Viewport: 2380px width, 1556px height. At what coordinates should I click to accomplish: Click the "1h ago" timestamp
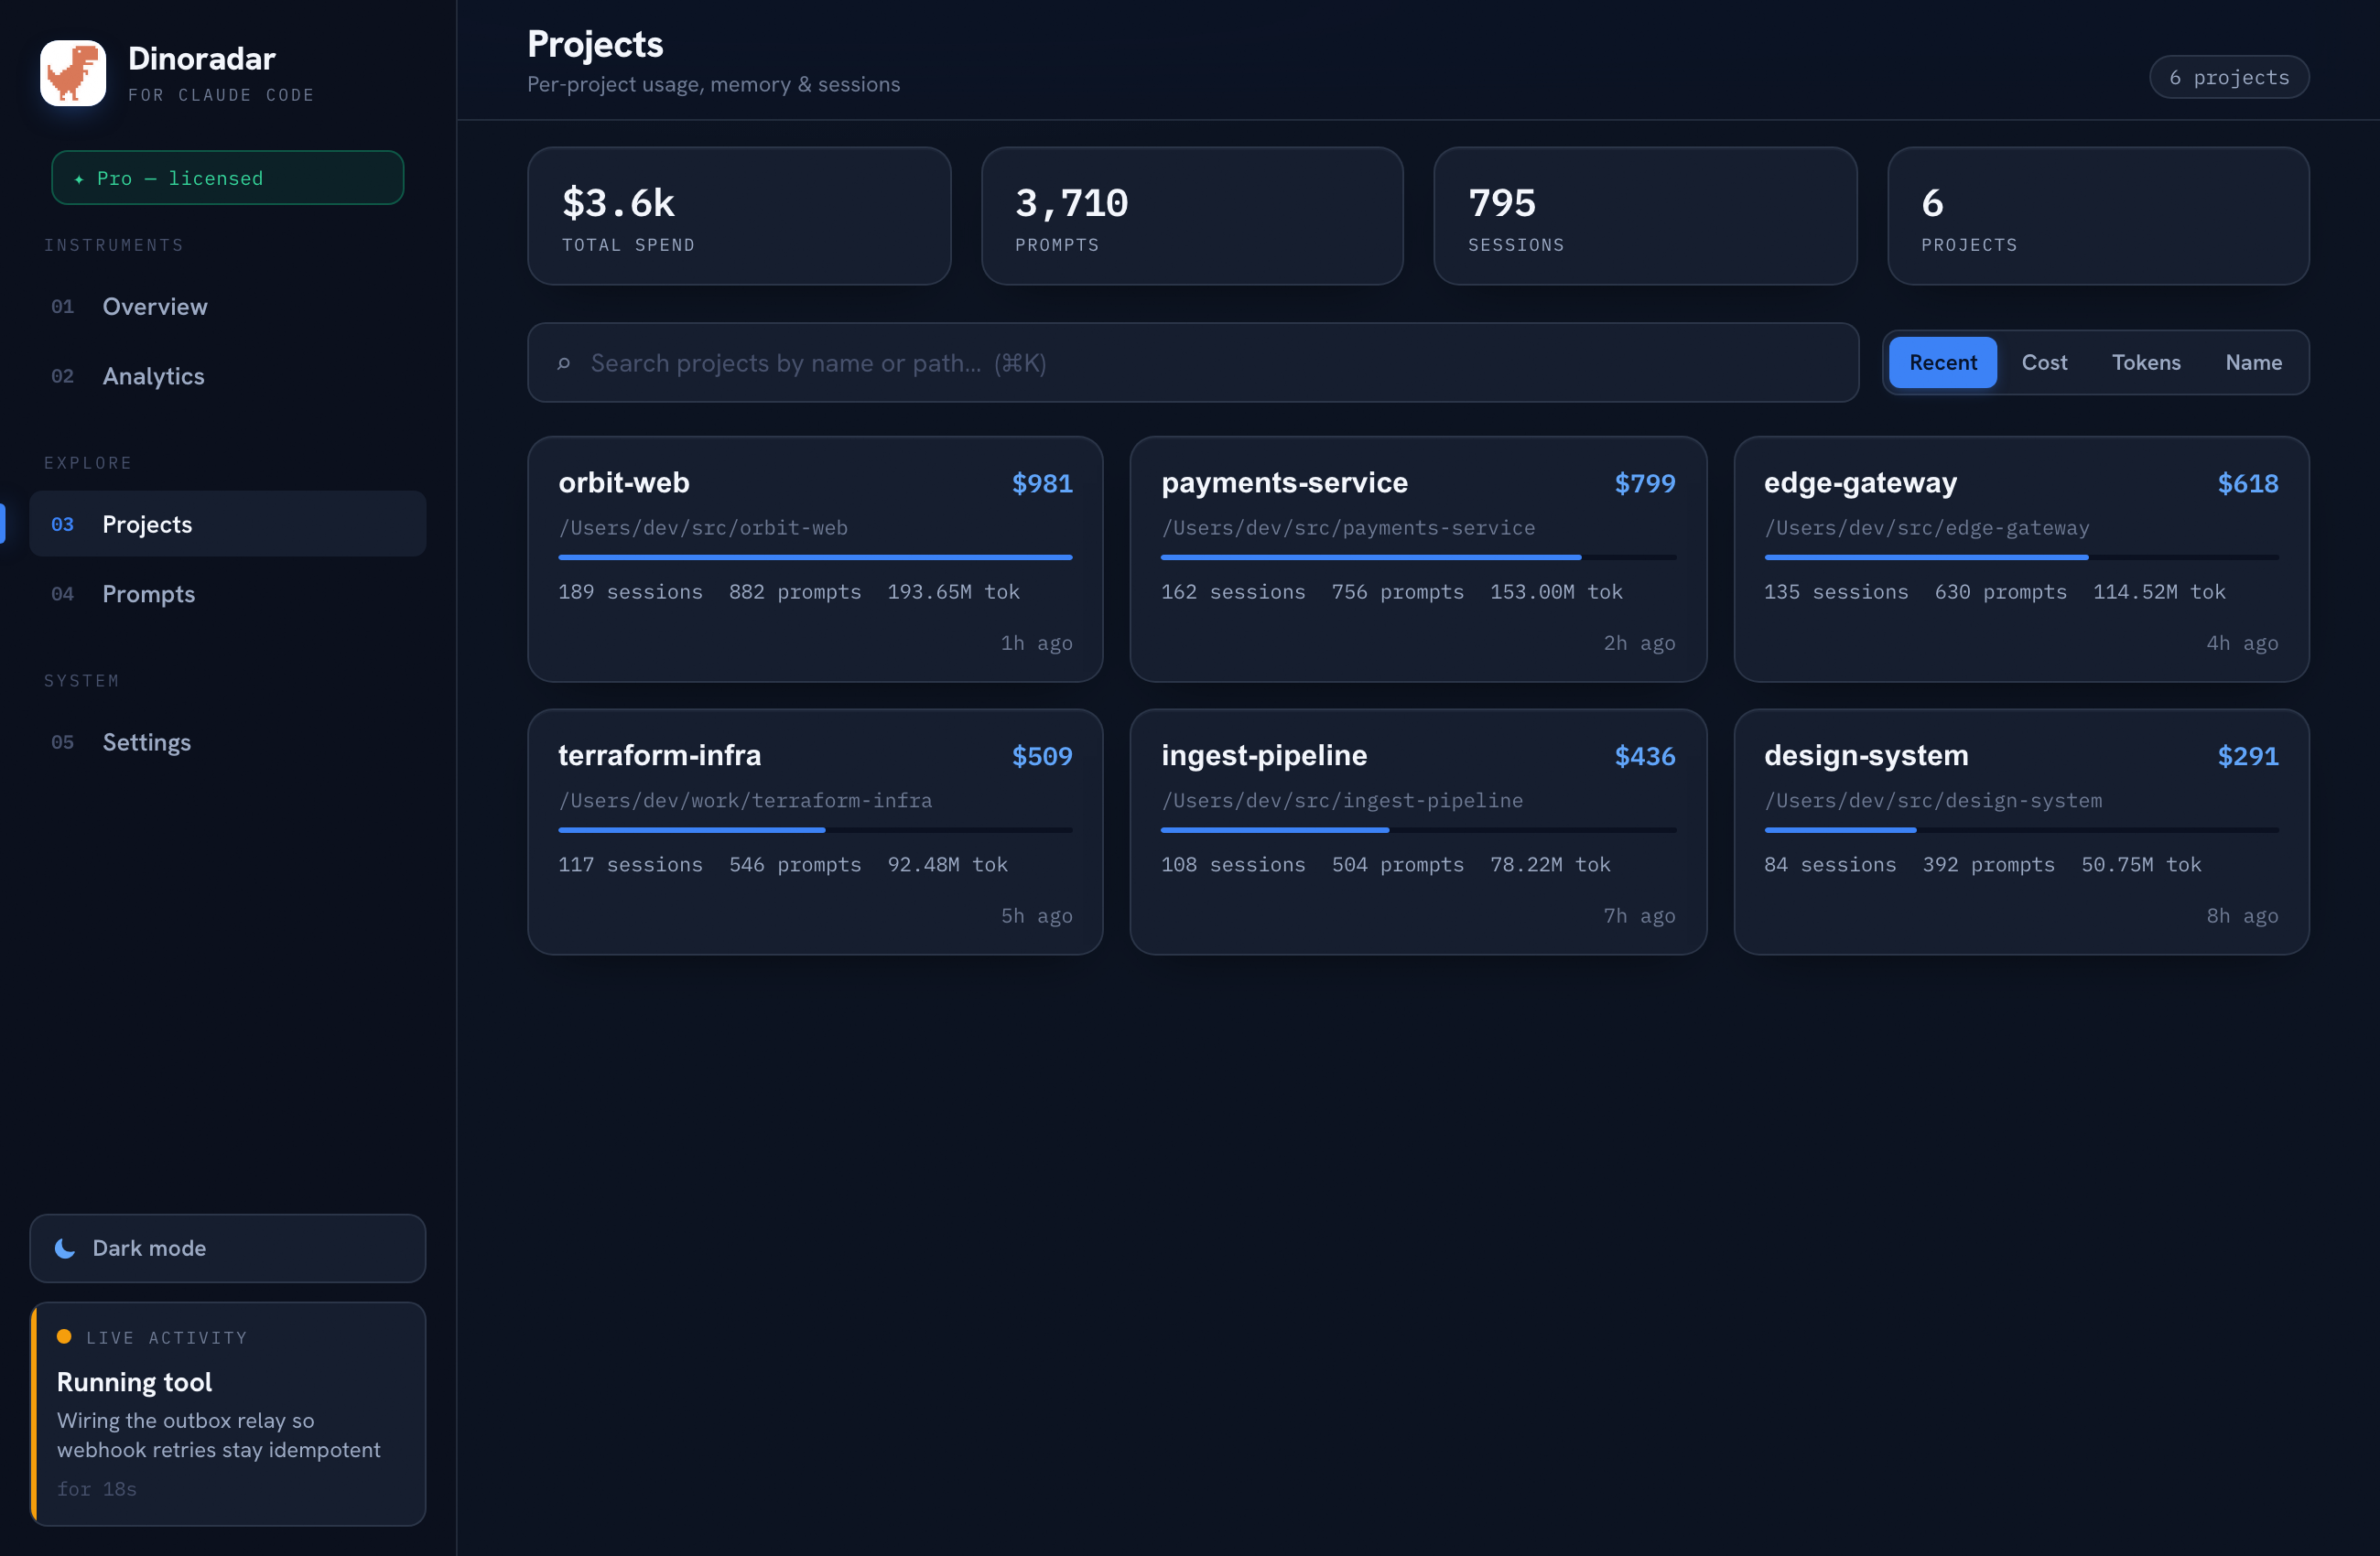[1036, 643]
